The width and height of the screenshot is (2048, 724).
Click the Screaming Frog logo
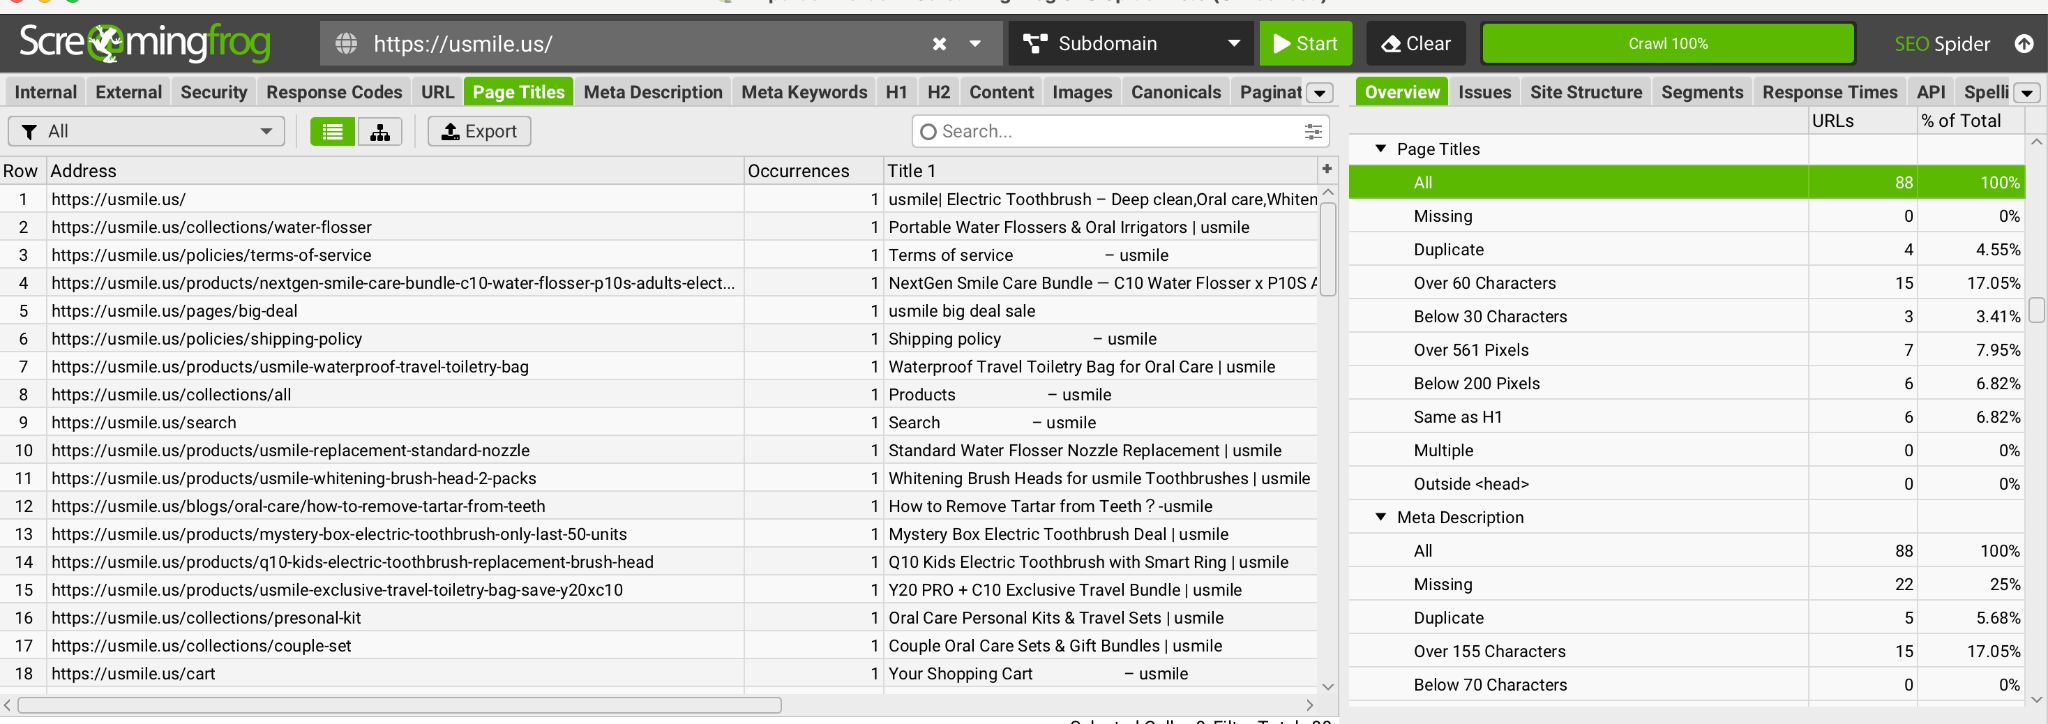click(145, 42)
